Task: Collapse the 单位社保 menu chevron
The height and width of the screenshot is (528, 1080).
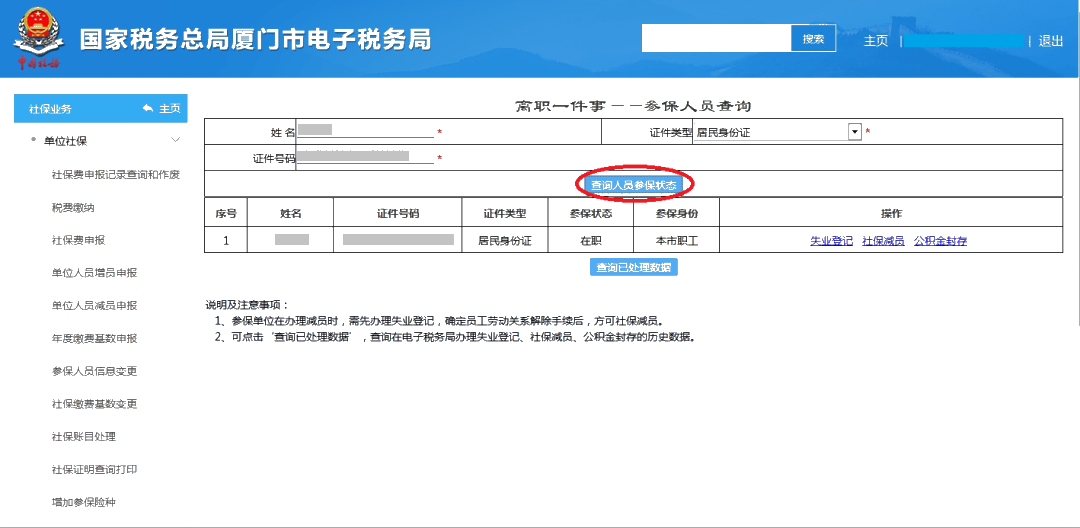Action: click(x=175, y=140)
